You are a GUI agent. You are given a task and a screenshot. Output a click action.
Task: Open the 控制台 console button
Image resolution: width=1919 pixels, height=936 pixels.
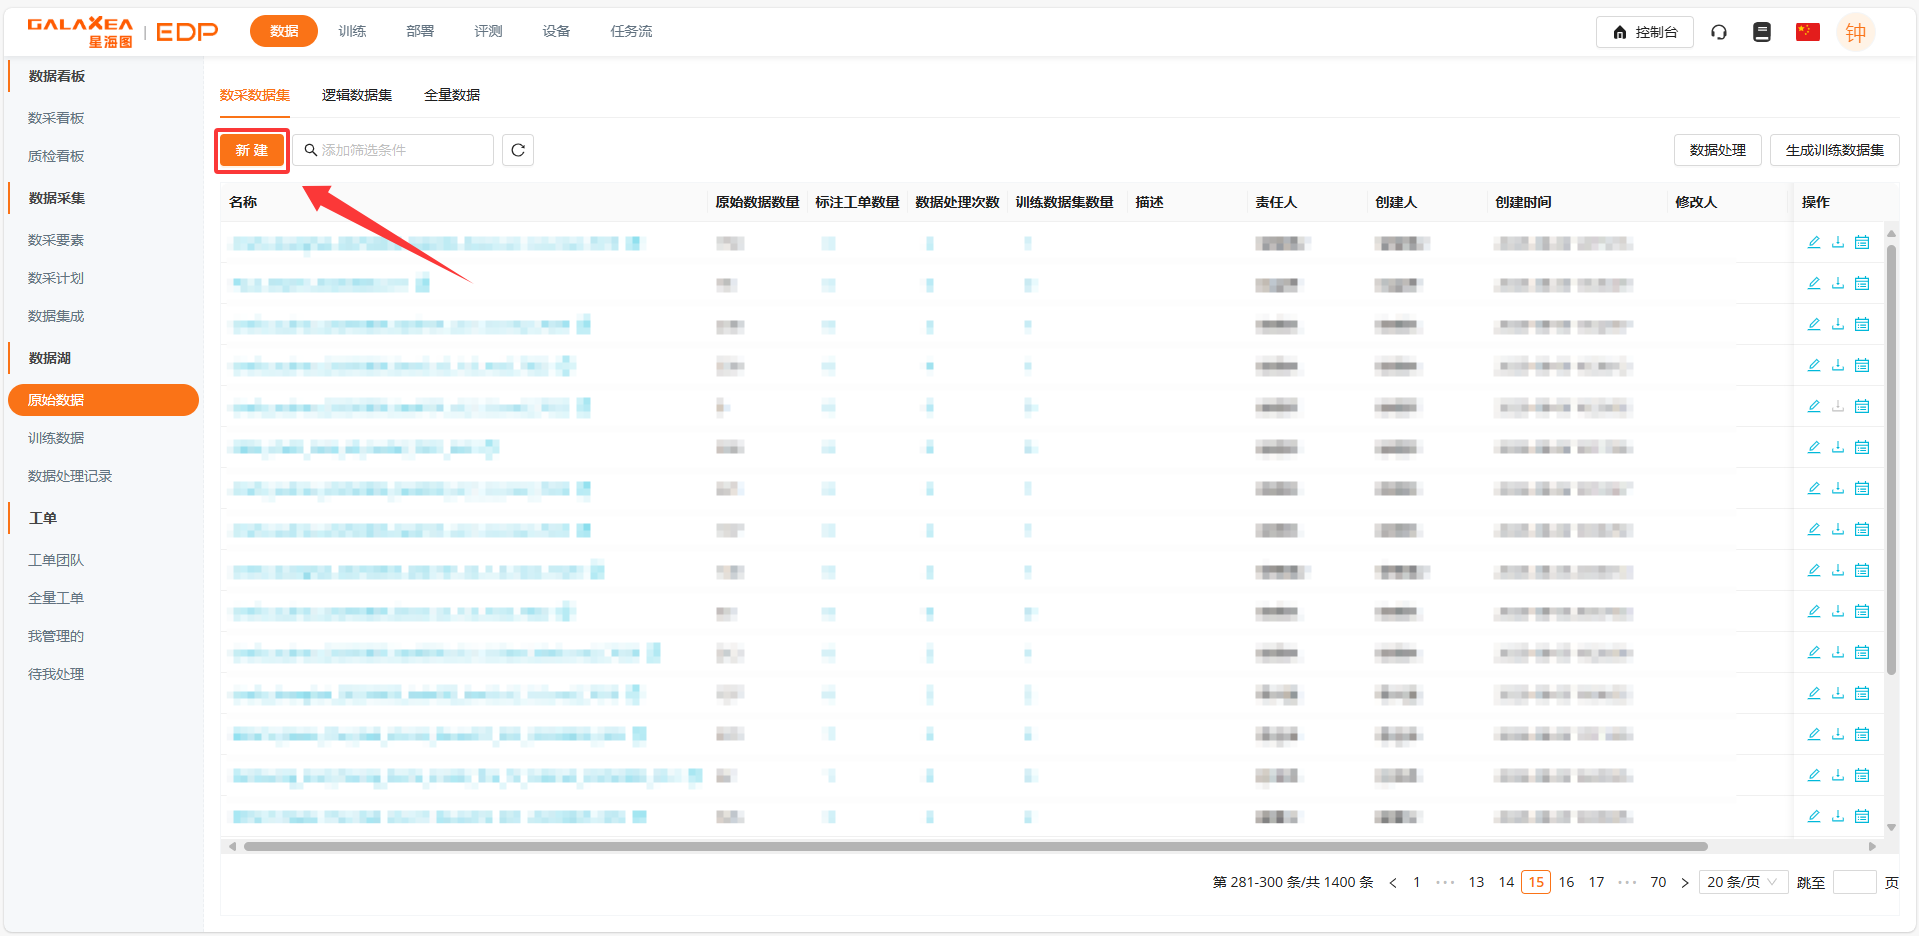1644,32
